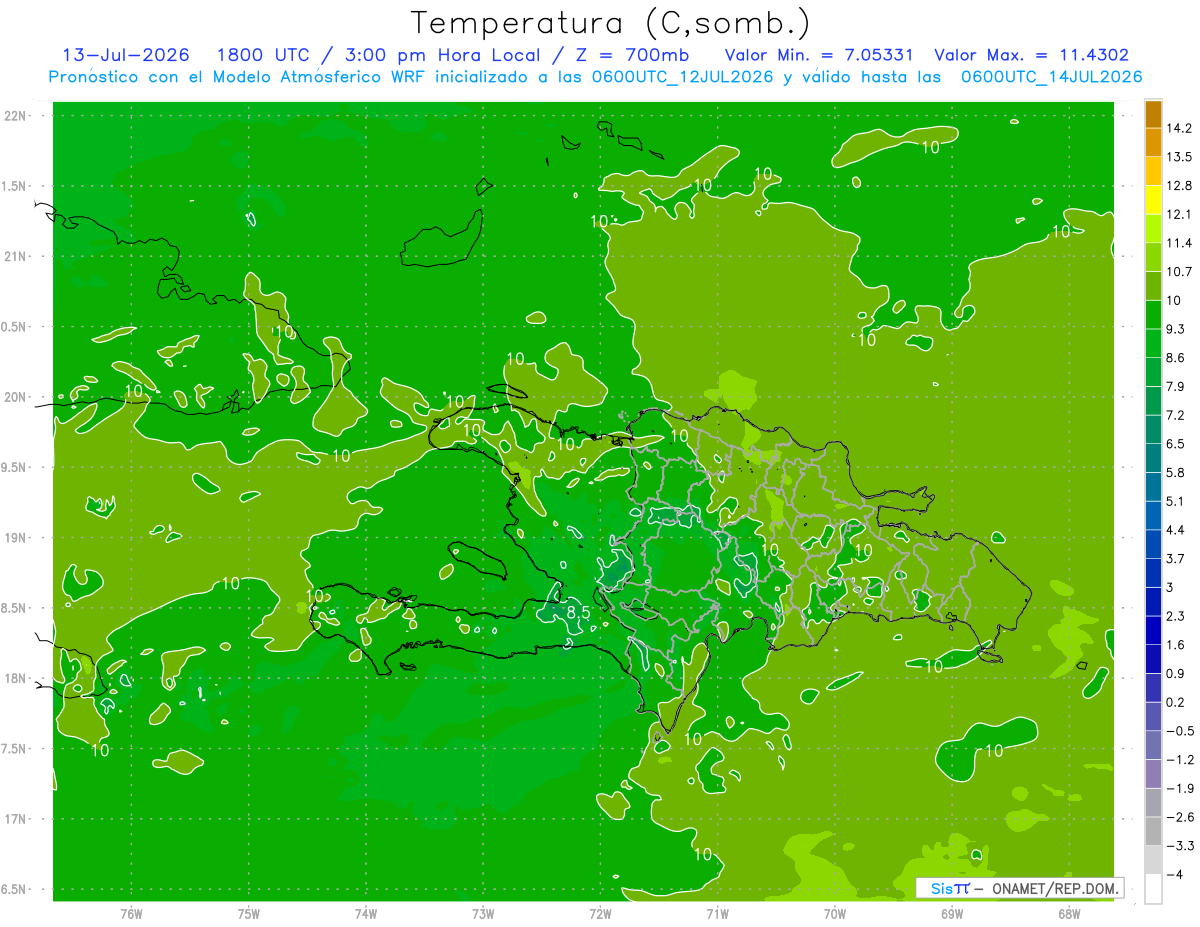Select colorbar value "5.8"

[1176, 473]
